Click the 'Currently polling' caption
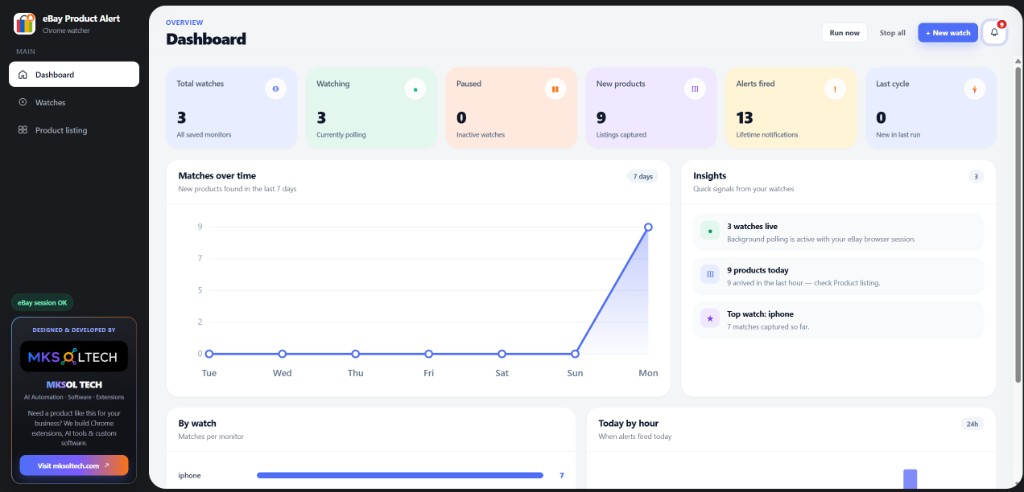 [x=341, y=135]
